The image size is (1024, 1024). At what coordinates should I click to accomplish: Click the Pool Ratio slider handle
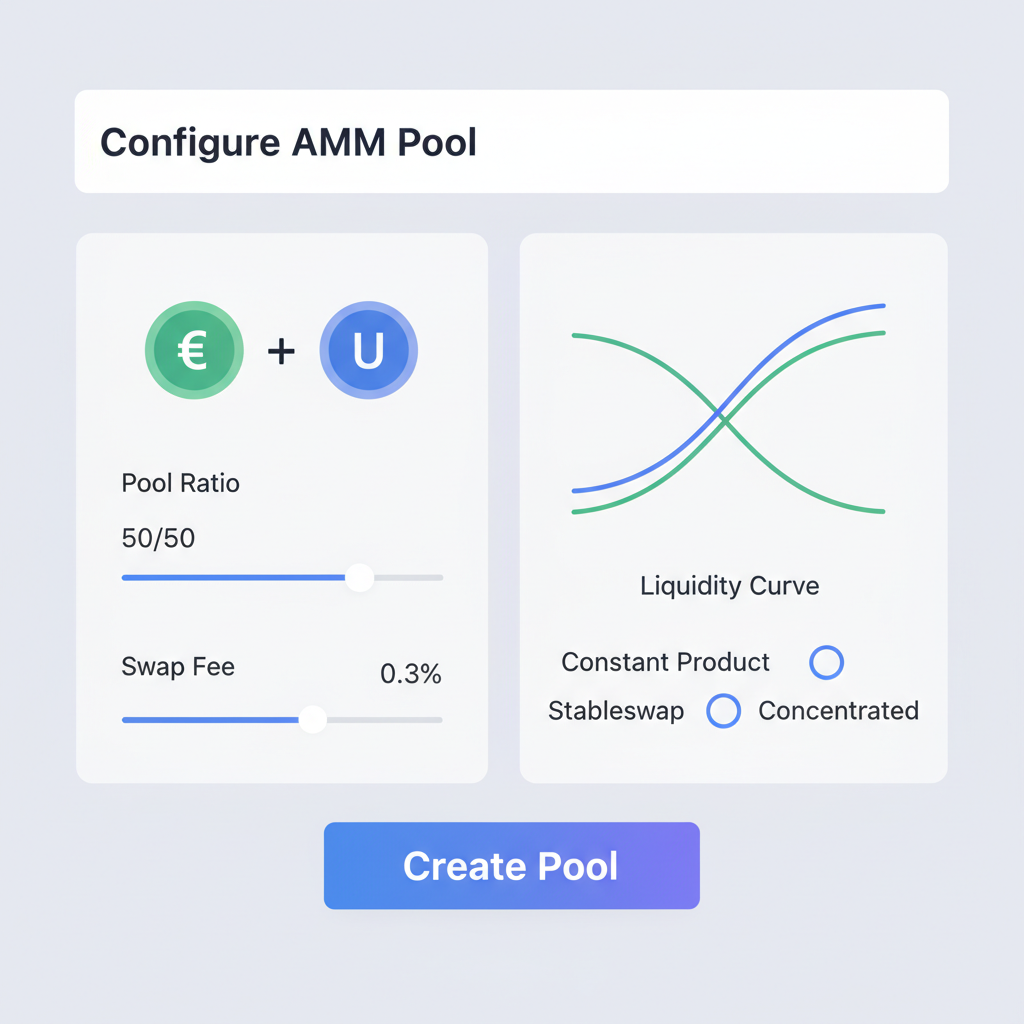(358, 577)
